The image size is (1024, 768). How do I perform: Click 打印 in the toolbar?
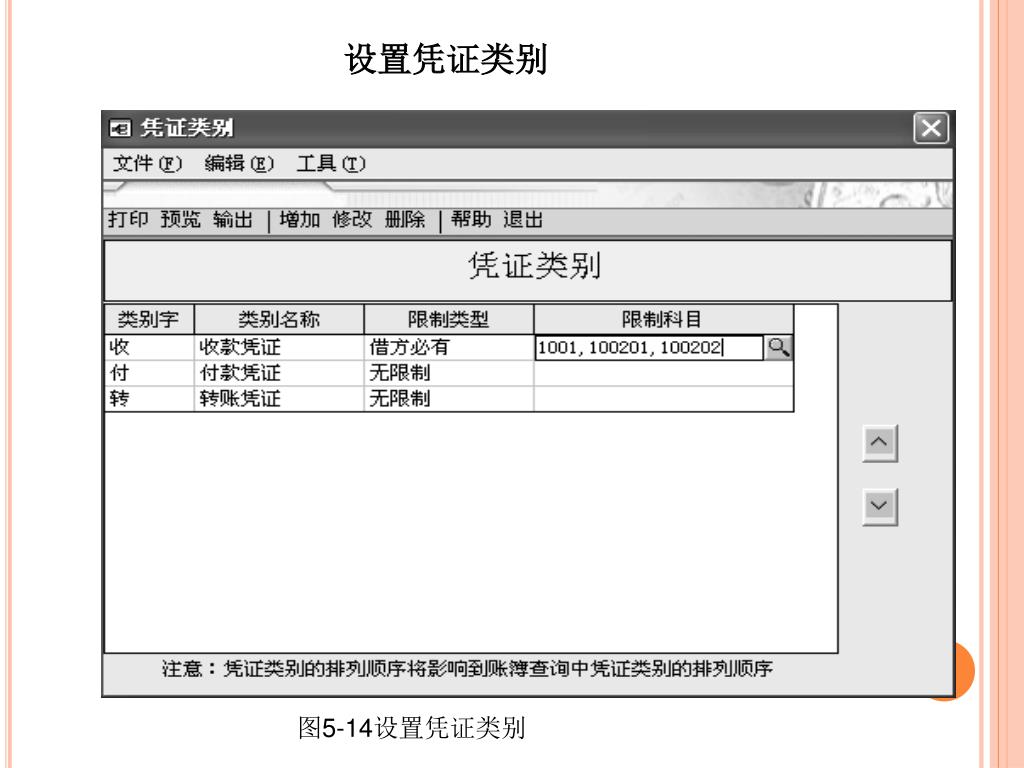point(128,219)
